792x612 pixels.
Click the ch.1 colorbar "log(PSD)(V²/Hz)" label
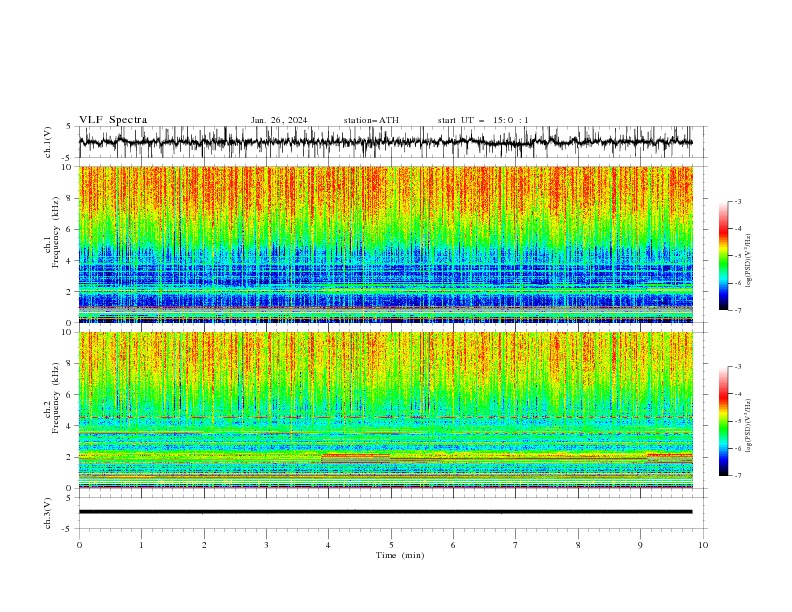click(749, 261)
